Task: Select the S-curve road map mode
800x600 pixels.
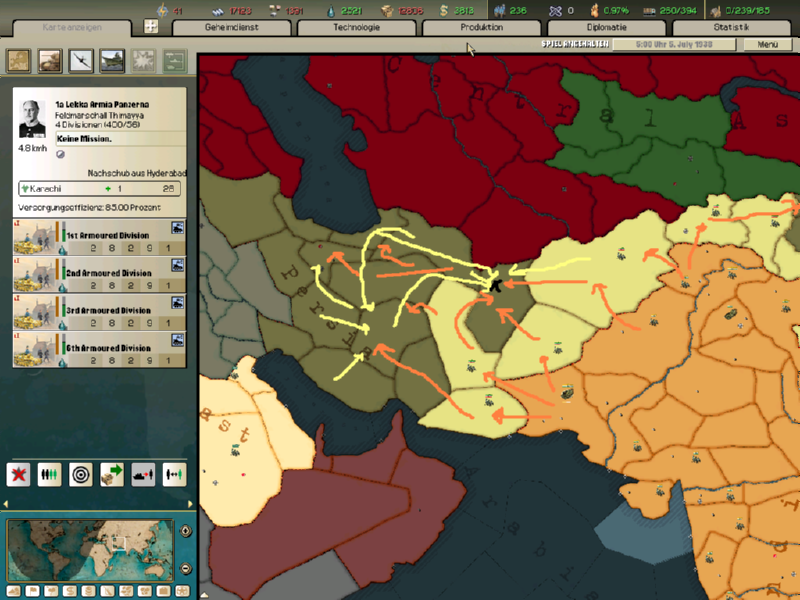Action: click(70, 591)
